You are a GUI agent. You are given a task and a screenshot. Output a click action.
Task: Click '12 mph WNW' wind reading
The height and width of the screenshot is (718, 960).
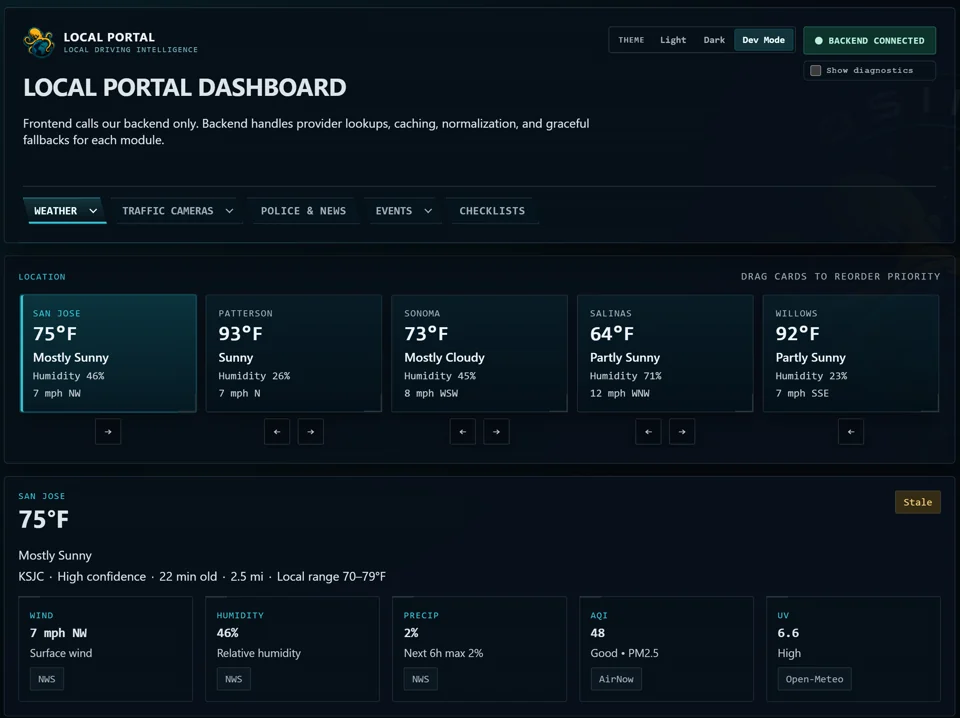click(620, 393)
